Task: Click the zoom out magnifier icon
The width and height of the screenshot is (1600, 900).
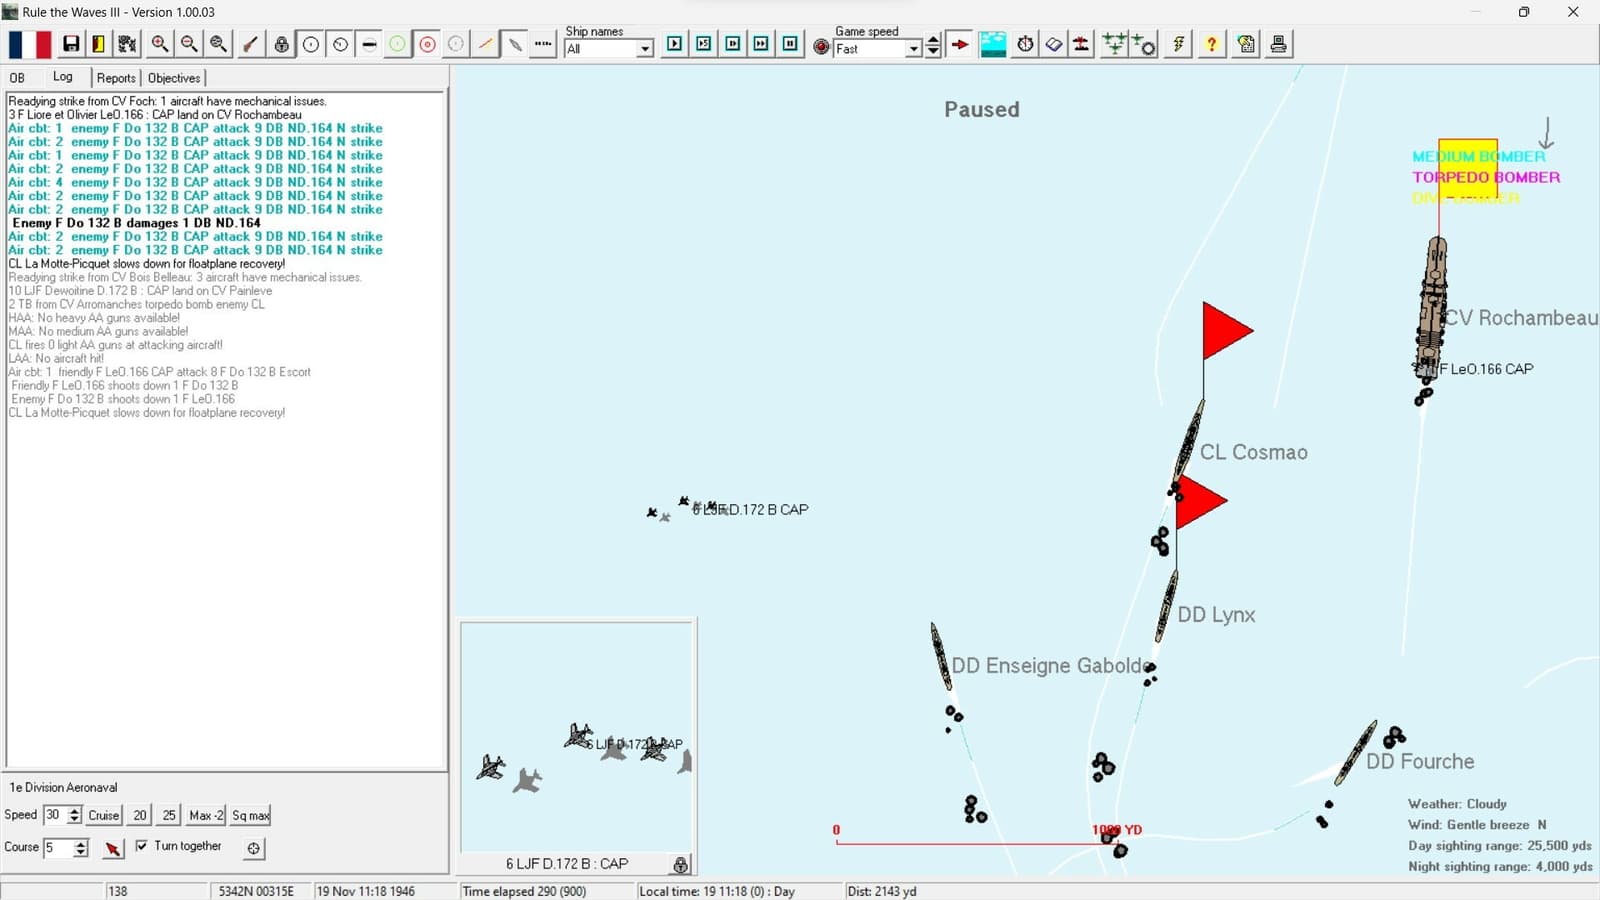Action: pyautogui.click(x=189, y=44)
